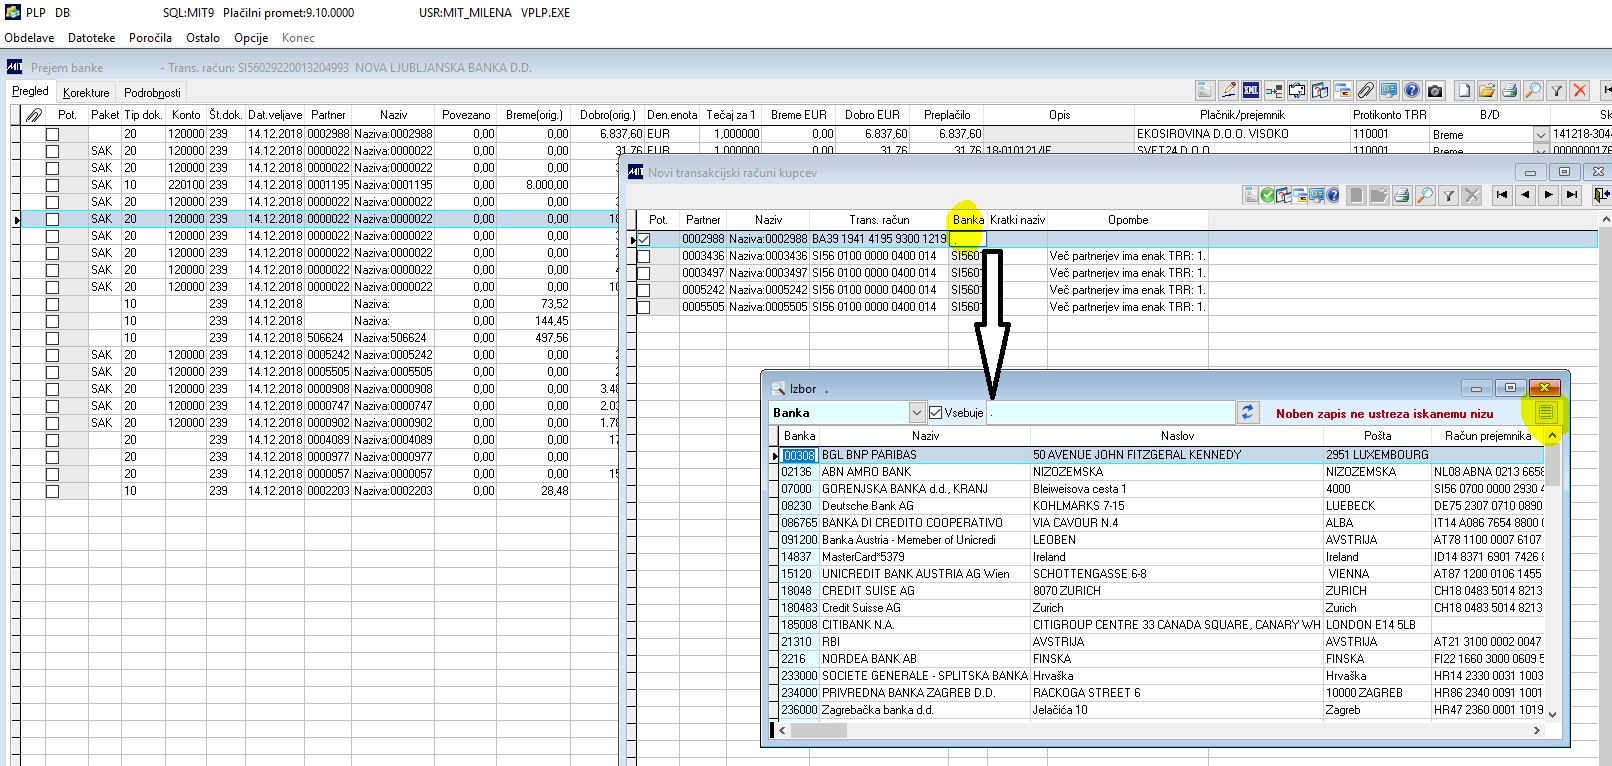
Task: Click the refresh arrows button in Izbor dialog
Action: [x=1247, y=412]
